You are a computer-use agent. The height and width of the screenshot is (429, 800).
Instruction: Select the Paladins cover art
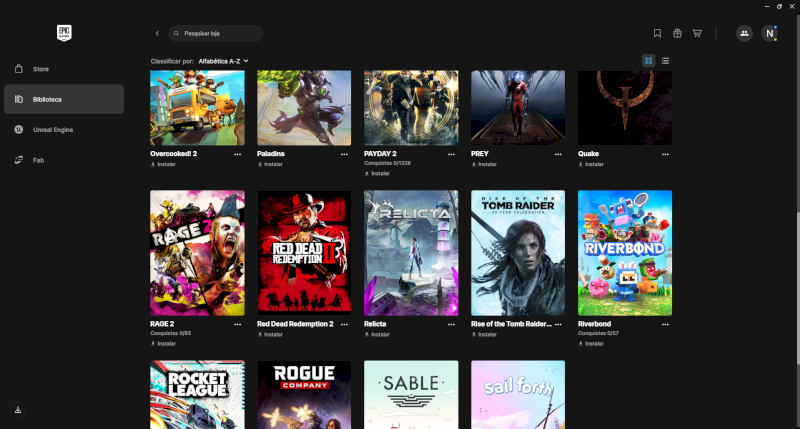[304, 108]
